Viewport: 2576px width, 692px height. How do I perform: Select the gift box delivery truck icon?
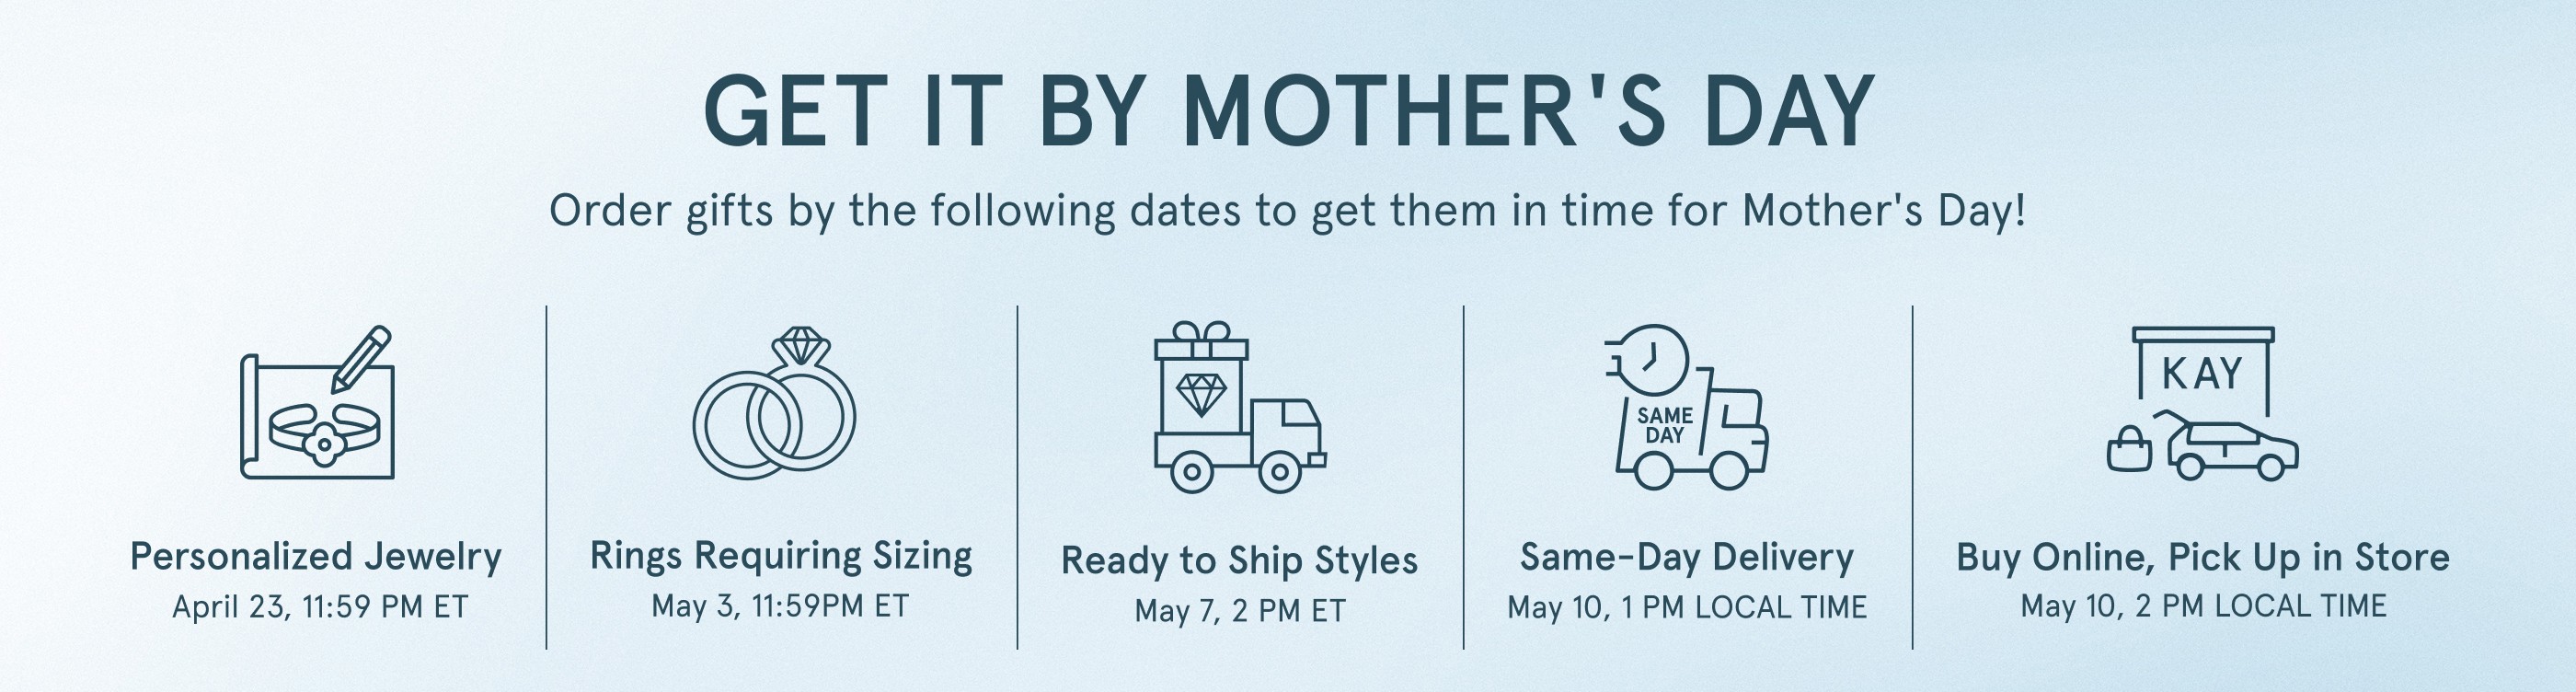pyautogui.click(x=1238, y=407)
